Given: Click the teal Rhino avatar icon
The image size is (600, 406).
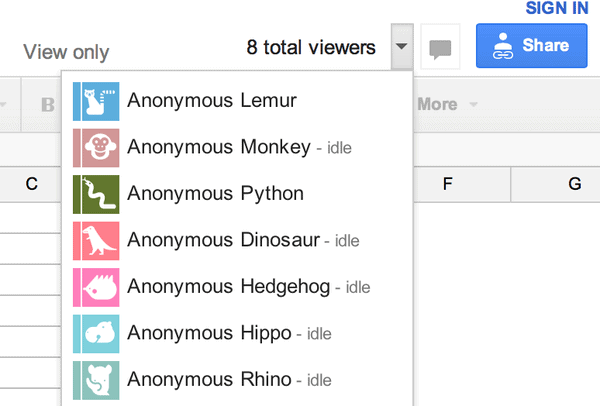Looking at the screenshot, I should [x=96, y=380].
